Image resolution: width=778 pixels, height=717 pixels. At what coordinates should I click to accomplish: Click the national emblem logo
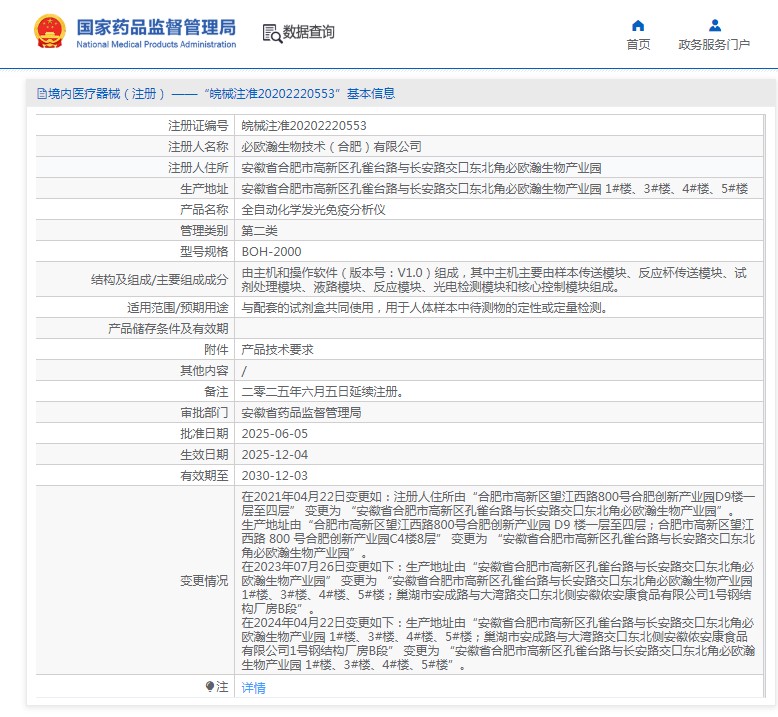coord(47,33)
